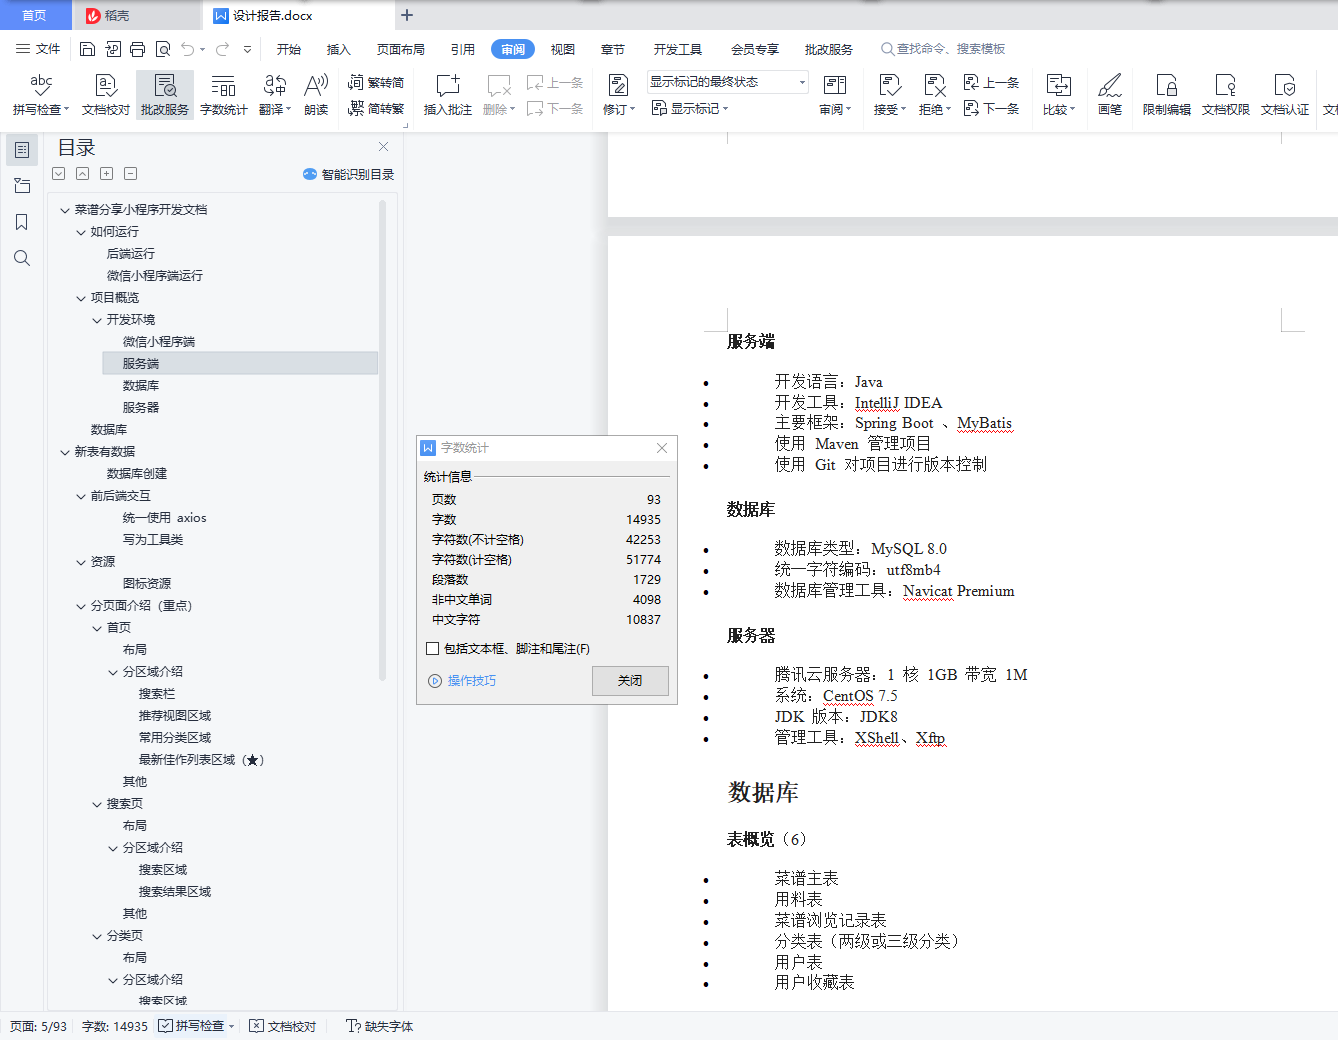Switch to the 开始 ribbon tab
The image size is (1338, 1040).
[289, 49]
